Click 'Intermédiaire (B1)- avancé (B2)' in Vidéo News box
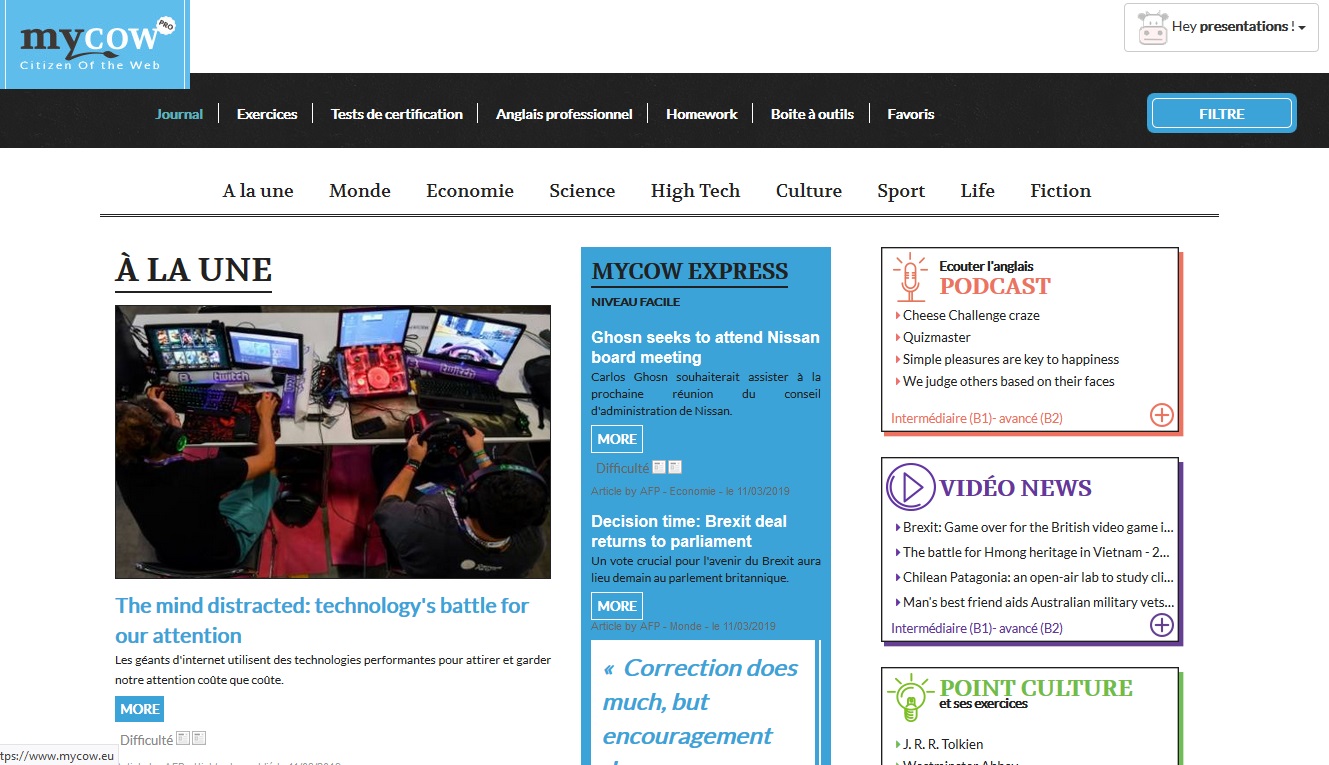This screenshot has width=1329, height=765. tap(977, 628)
